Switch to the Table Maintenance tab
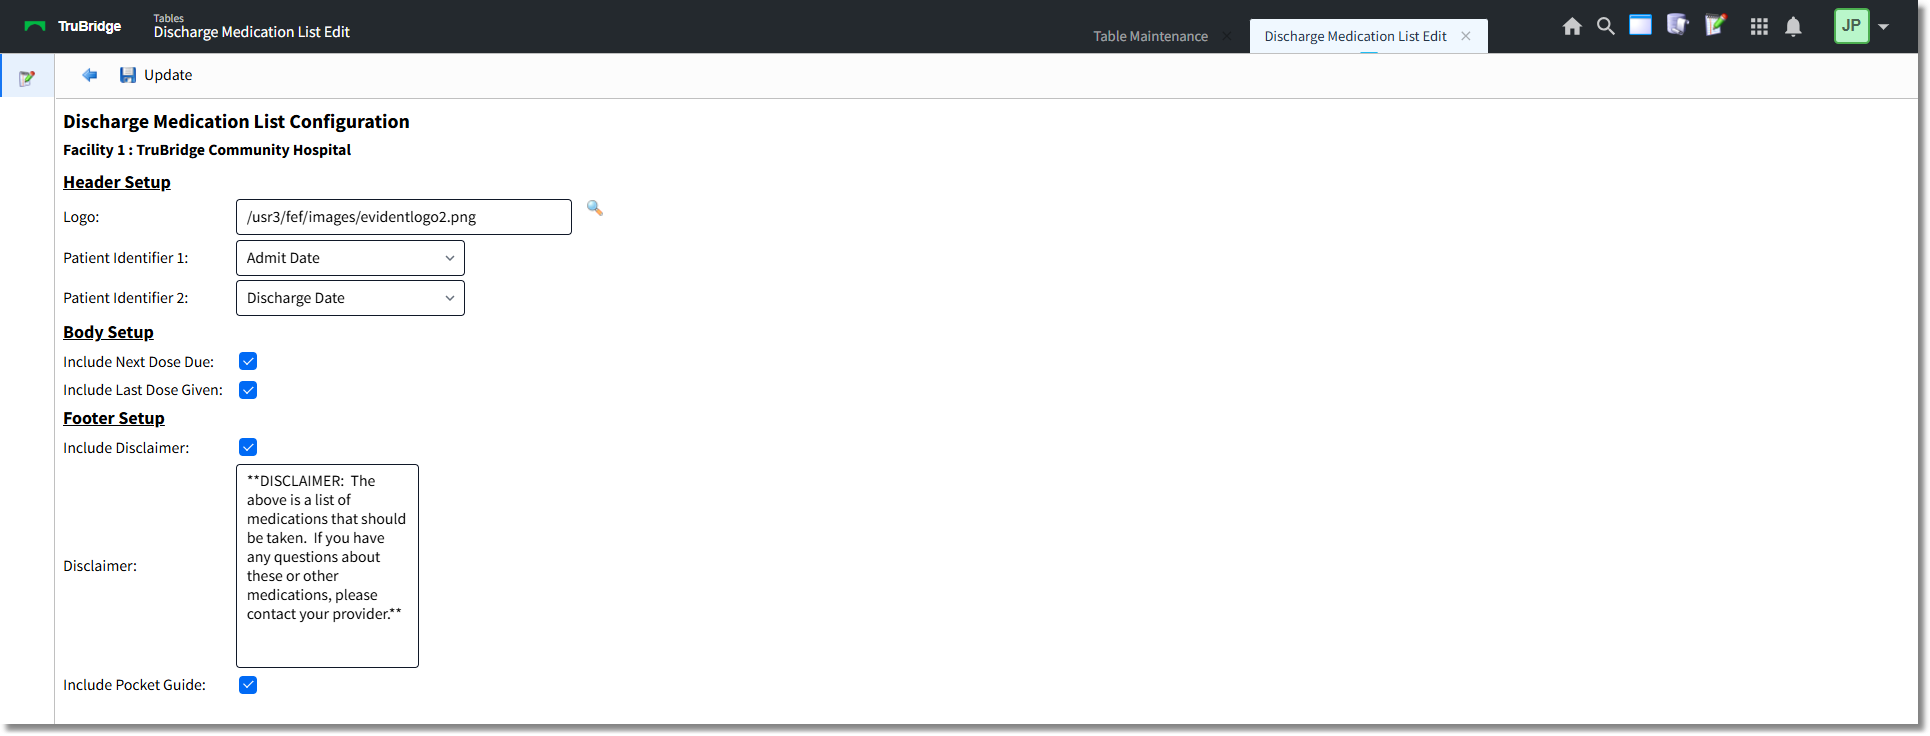 (1150, 36)
